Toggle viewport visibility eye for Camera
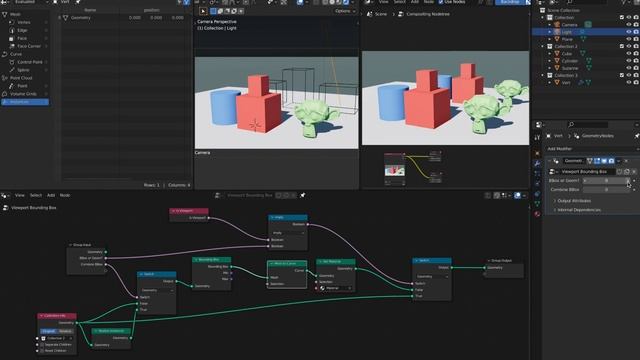The image size is (640, 360). click(629, 25)
